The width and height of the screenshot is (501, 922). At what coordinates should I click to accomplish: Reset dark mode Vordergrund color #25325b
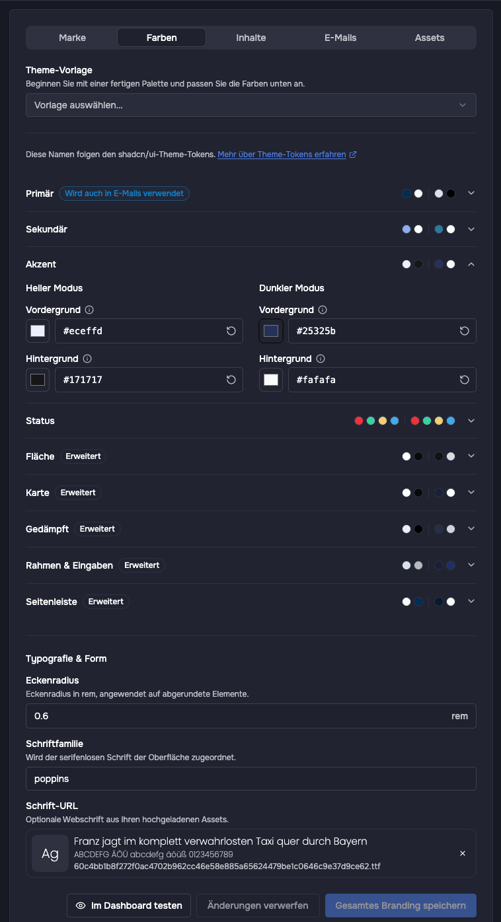tap(465, 331)
